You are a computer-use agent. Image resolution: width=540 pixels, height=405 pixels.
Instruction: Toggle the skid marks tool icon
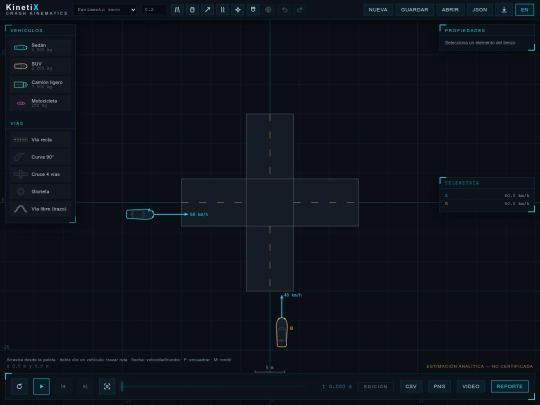pyautogui.click(x=222, y=10)
